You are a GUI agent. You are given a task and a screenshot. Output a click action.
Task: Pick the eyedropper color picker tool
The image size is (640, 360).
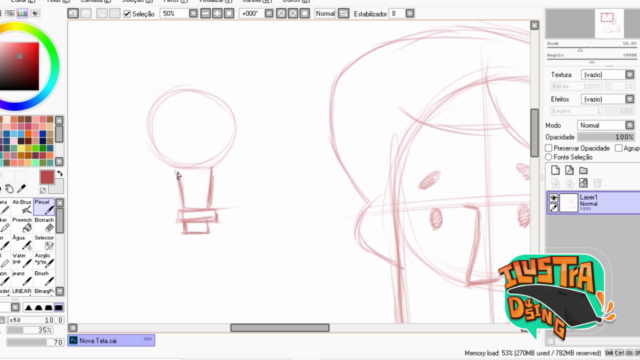click(x=21, y=189)
